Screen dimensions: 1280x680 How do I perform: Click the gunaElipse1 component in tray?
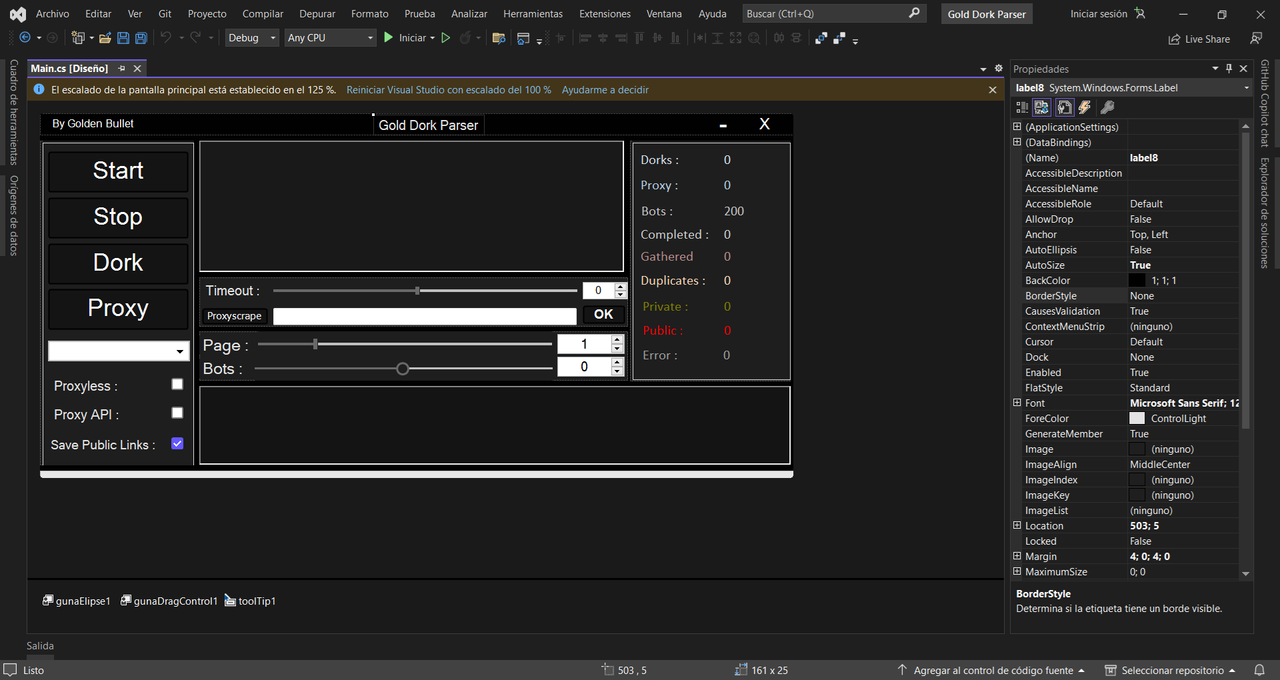(76, 601)
